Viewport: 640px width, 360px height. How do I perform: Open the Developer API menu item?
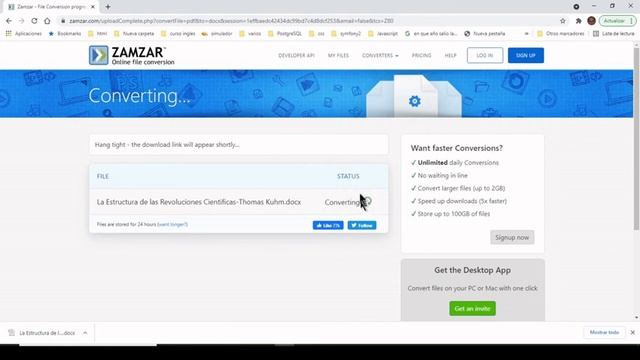pos(296,56)
